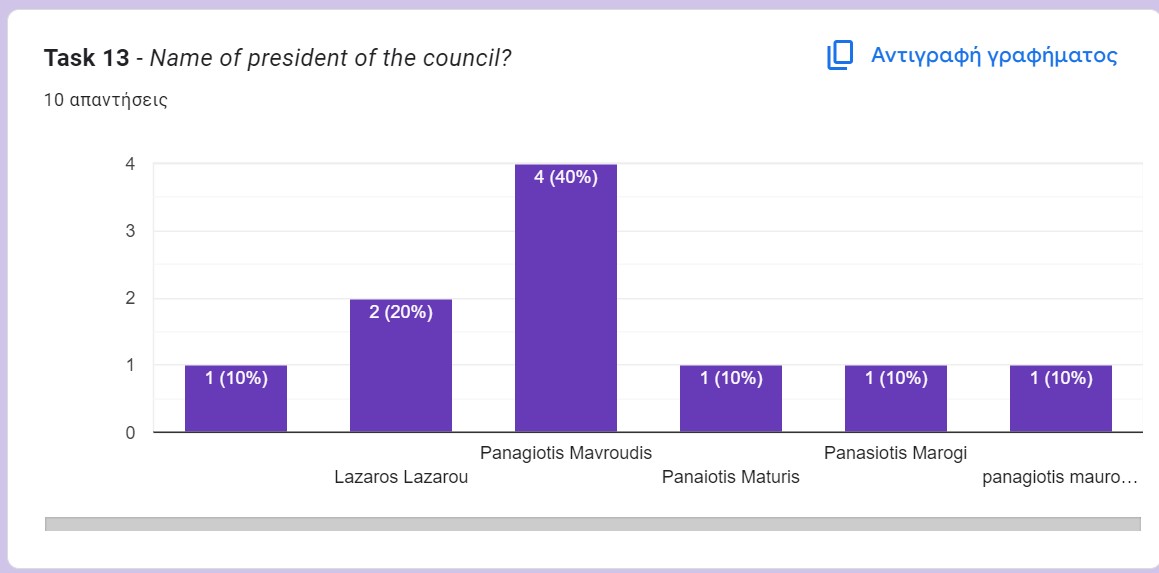Click the y-axis value 4 label
The image size is (1159, 573).
point(130,164)
